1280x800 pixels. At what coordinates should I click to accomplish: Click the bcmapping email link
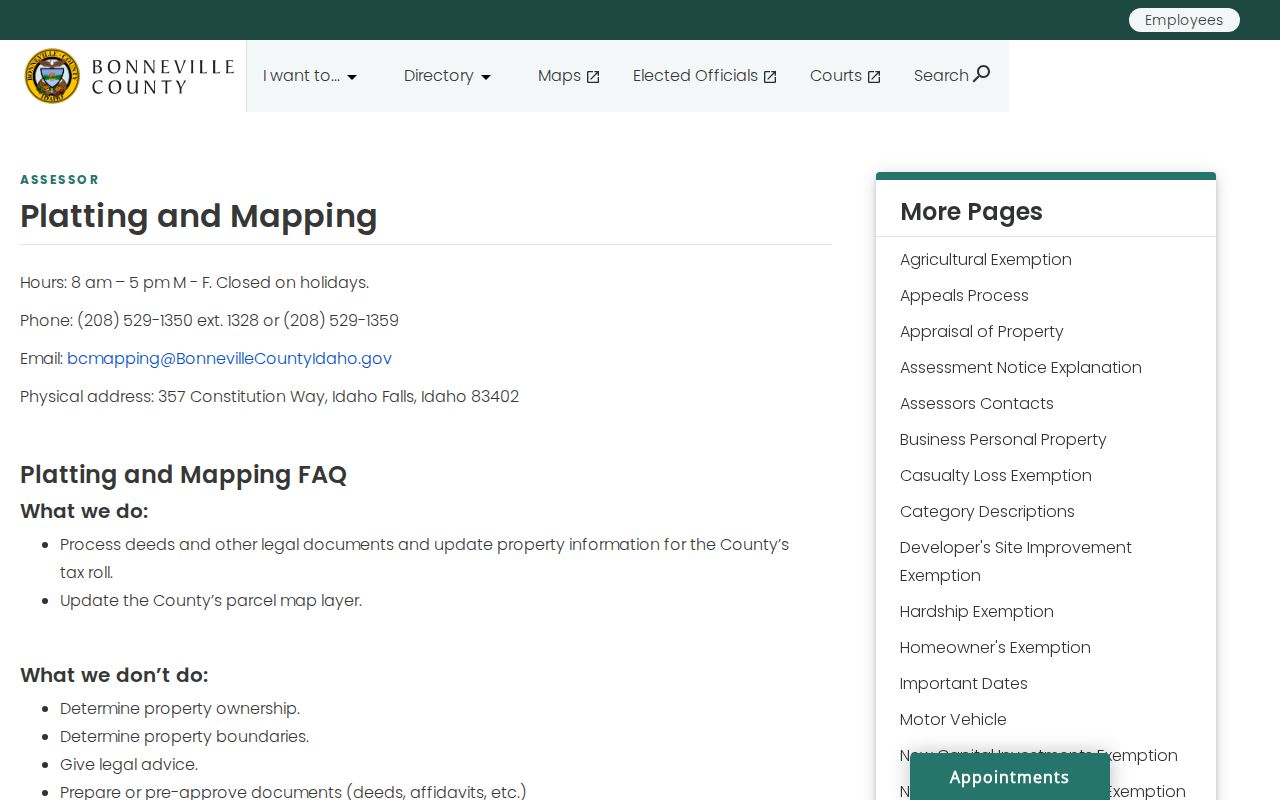(229, 358)
